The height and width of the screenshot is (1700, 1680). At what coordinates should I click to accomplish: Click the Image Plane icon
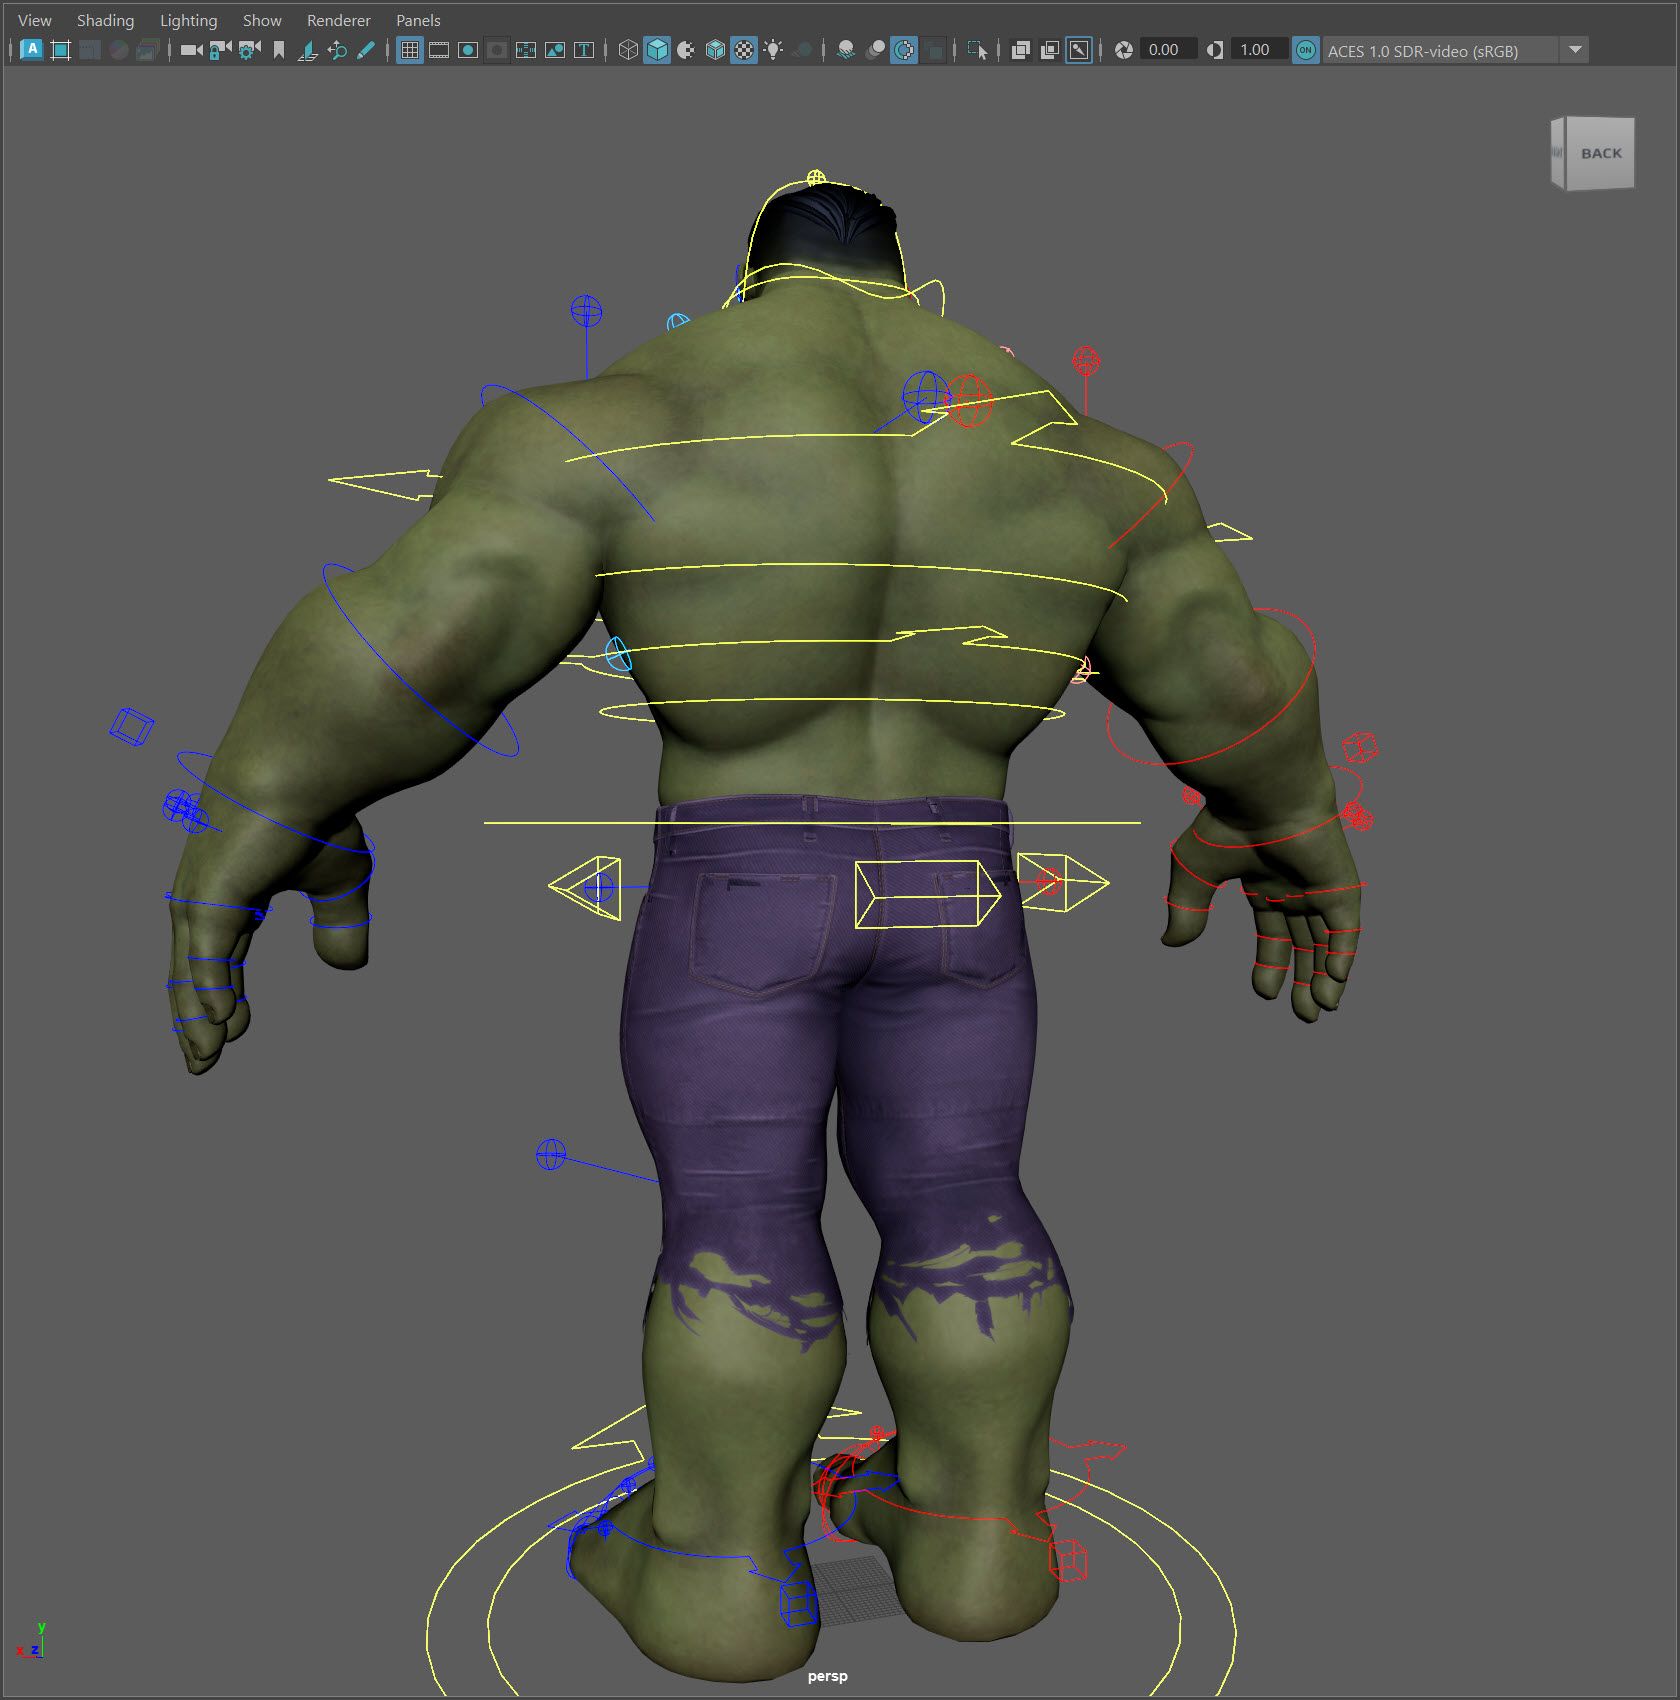pyautogui.click(x=308, y=50)
